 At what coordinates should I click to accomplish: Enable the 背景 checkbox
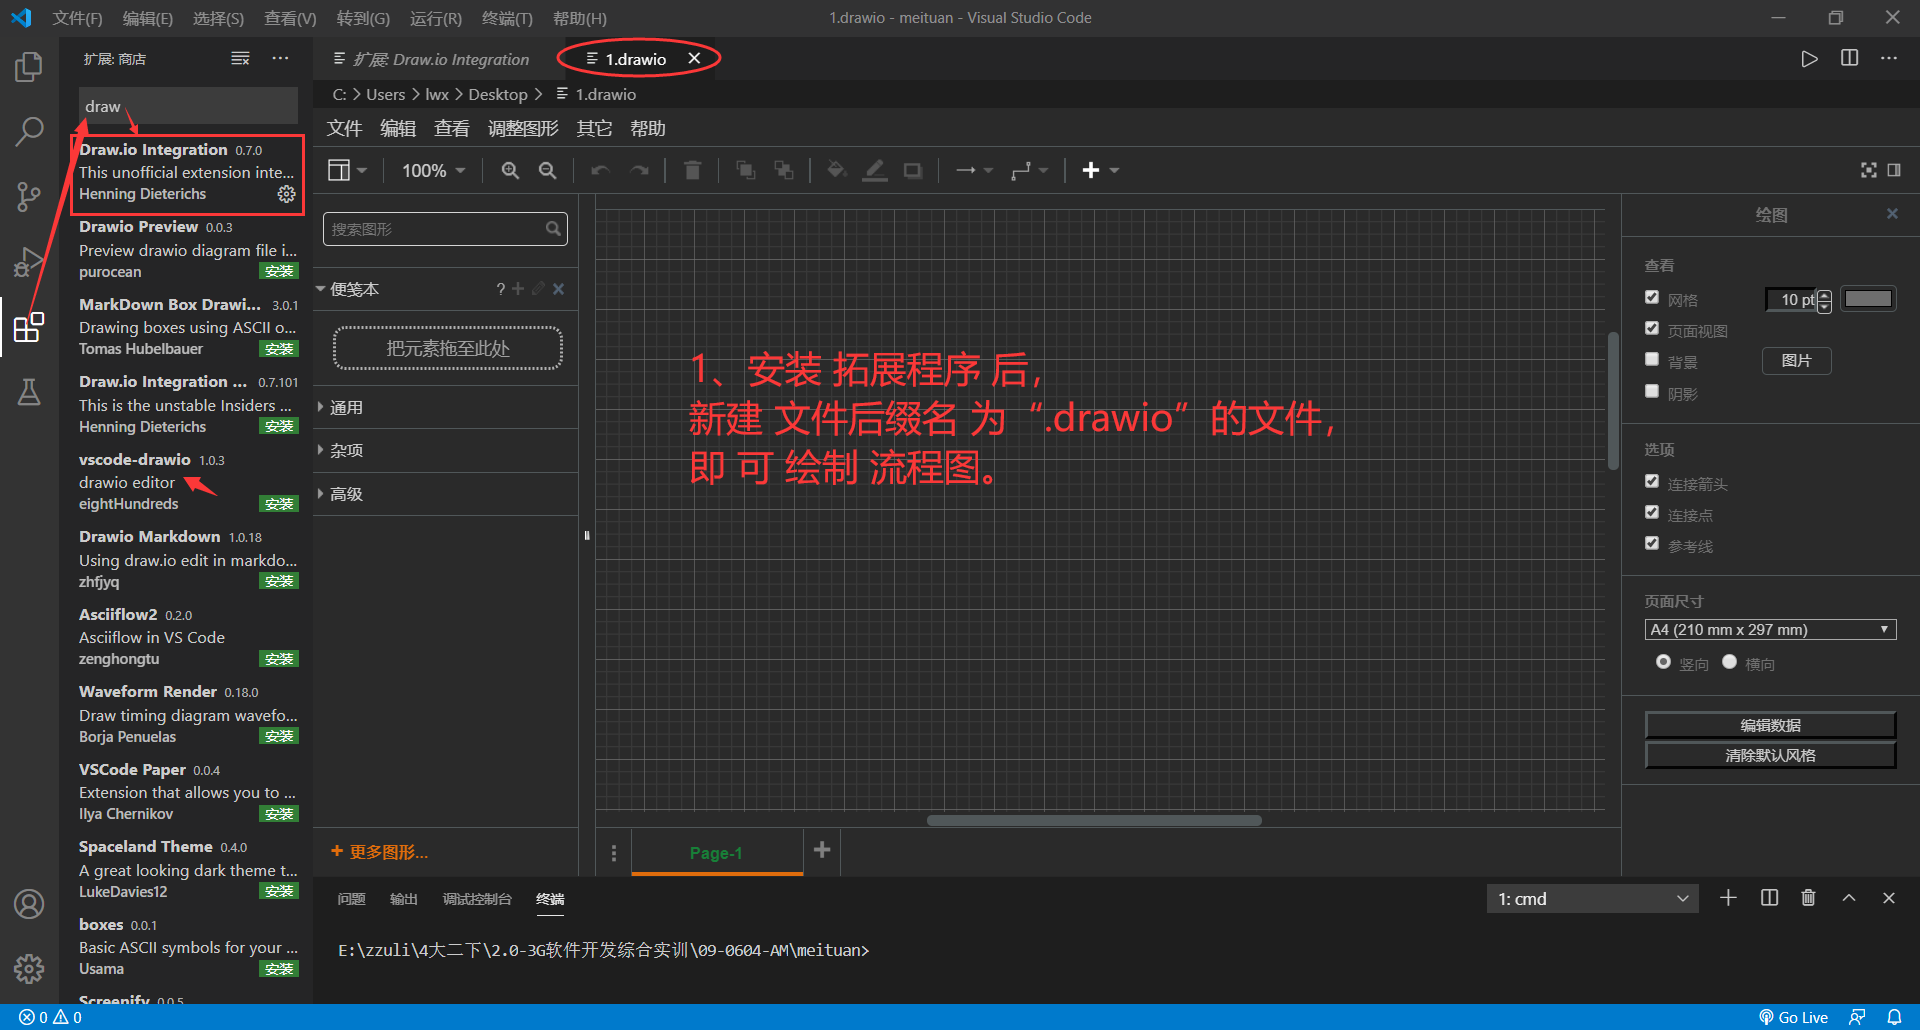tap(1652, 359)
